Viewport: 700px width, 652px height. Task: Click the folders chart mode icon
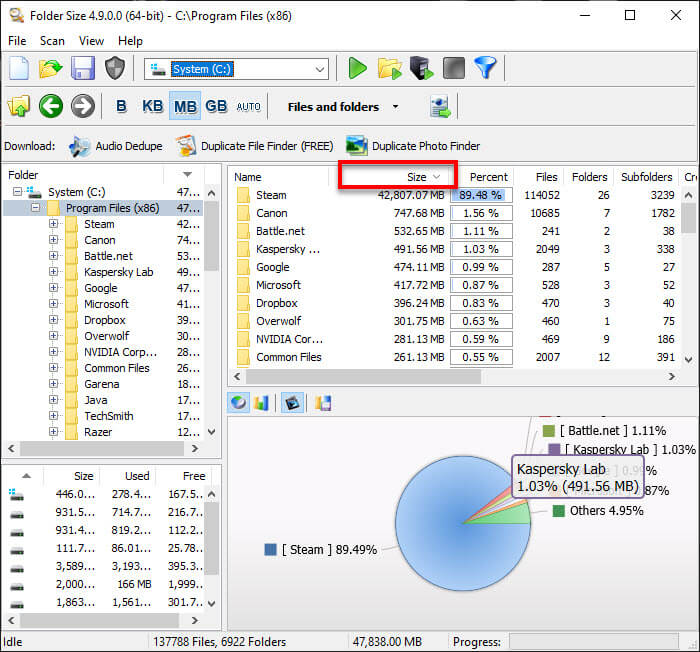click(x=323, y=403)
